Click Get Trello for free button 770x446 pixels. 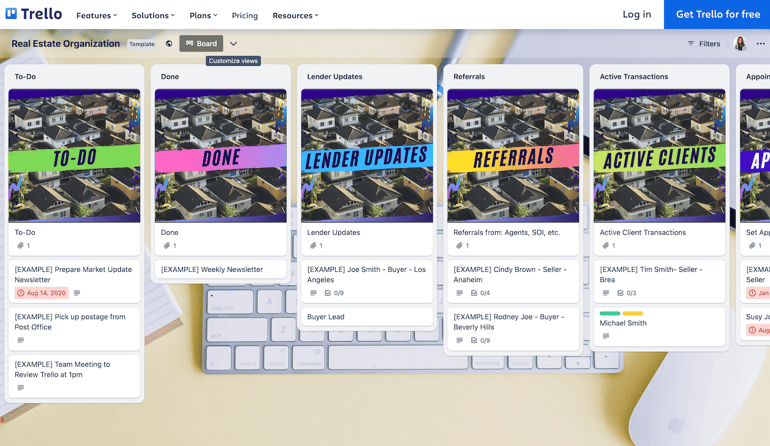tap(717, 14)
